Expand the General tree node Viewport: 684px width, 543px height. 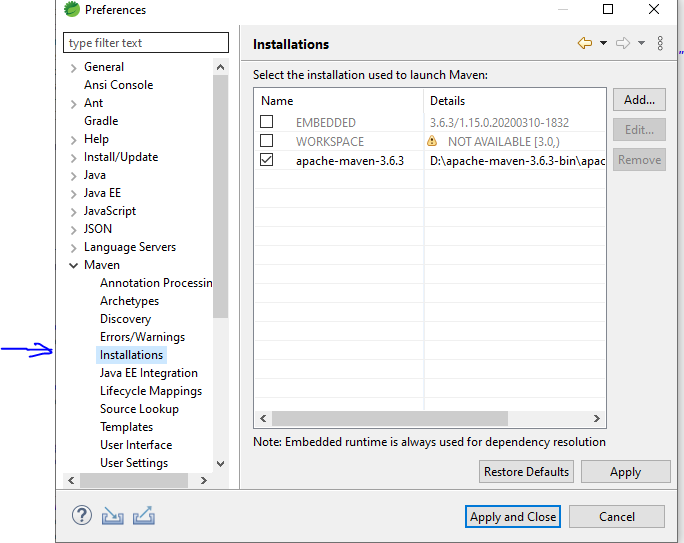(x=74, y=68)
